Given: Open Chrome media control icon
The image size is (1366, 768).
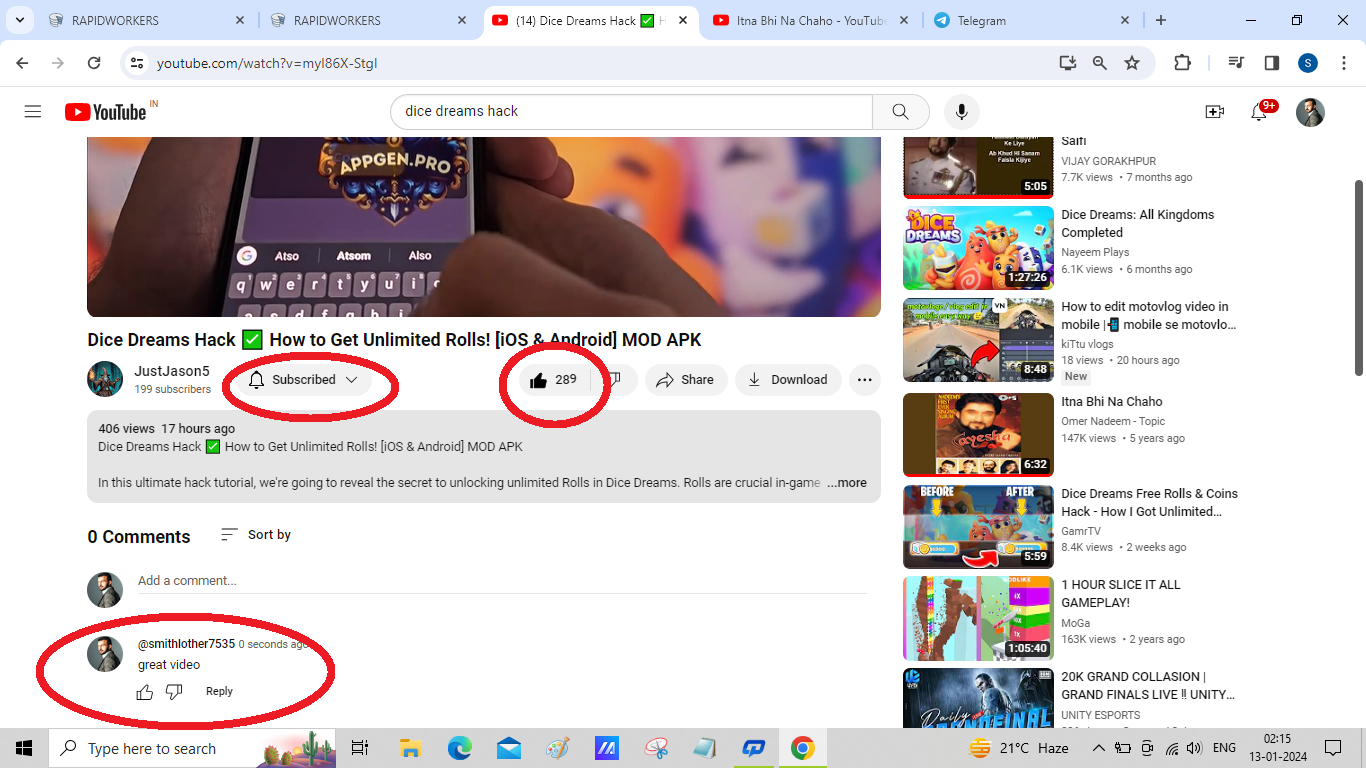Looking at the screenshot, I should click(1237, 63).
